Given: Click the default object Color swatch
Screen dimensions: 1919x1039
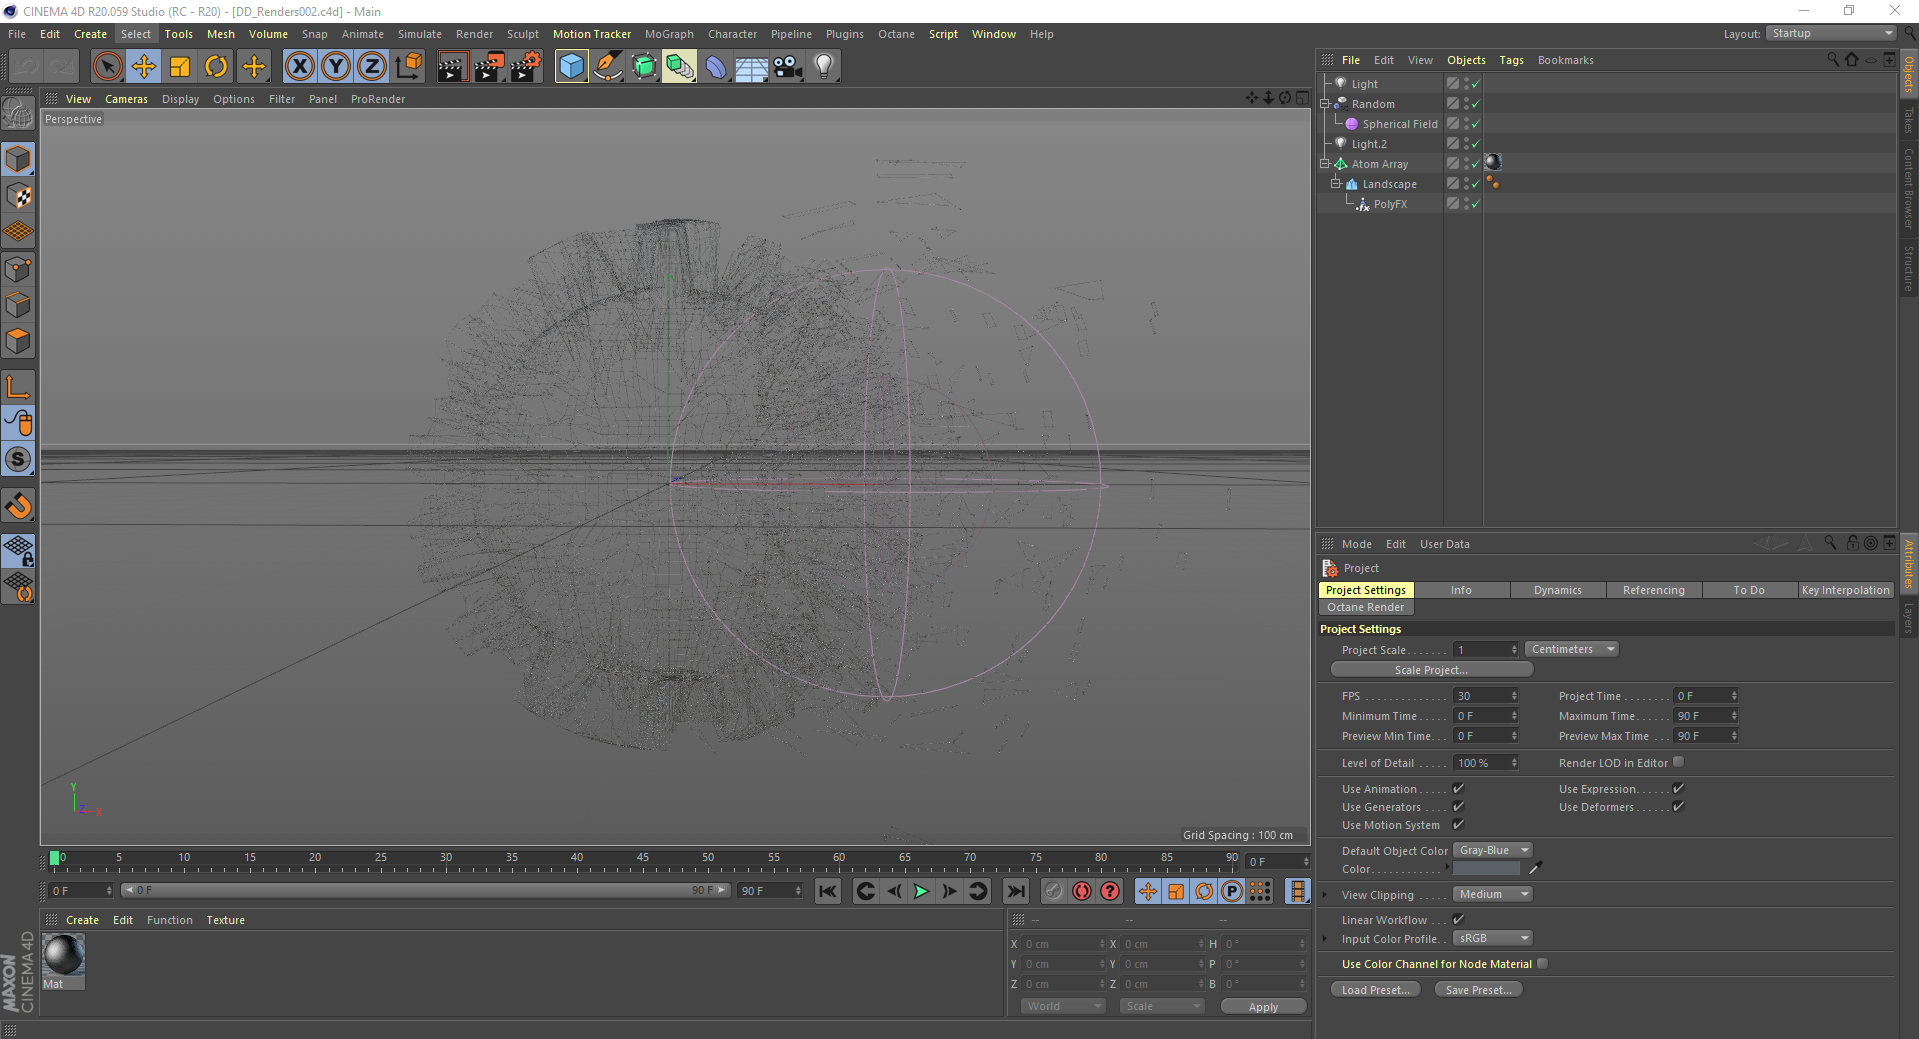Looking at the screenshot, I should tap(1486, 869).
